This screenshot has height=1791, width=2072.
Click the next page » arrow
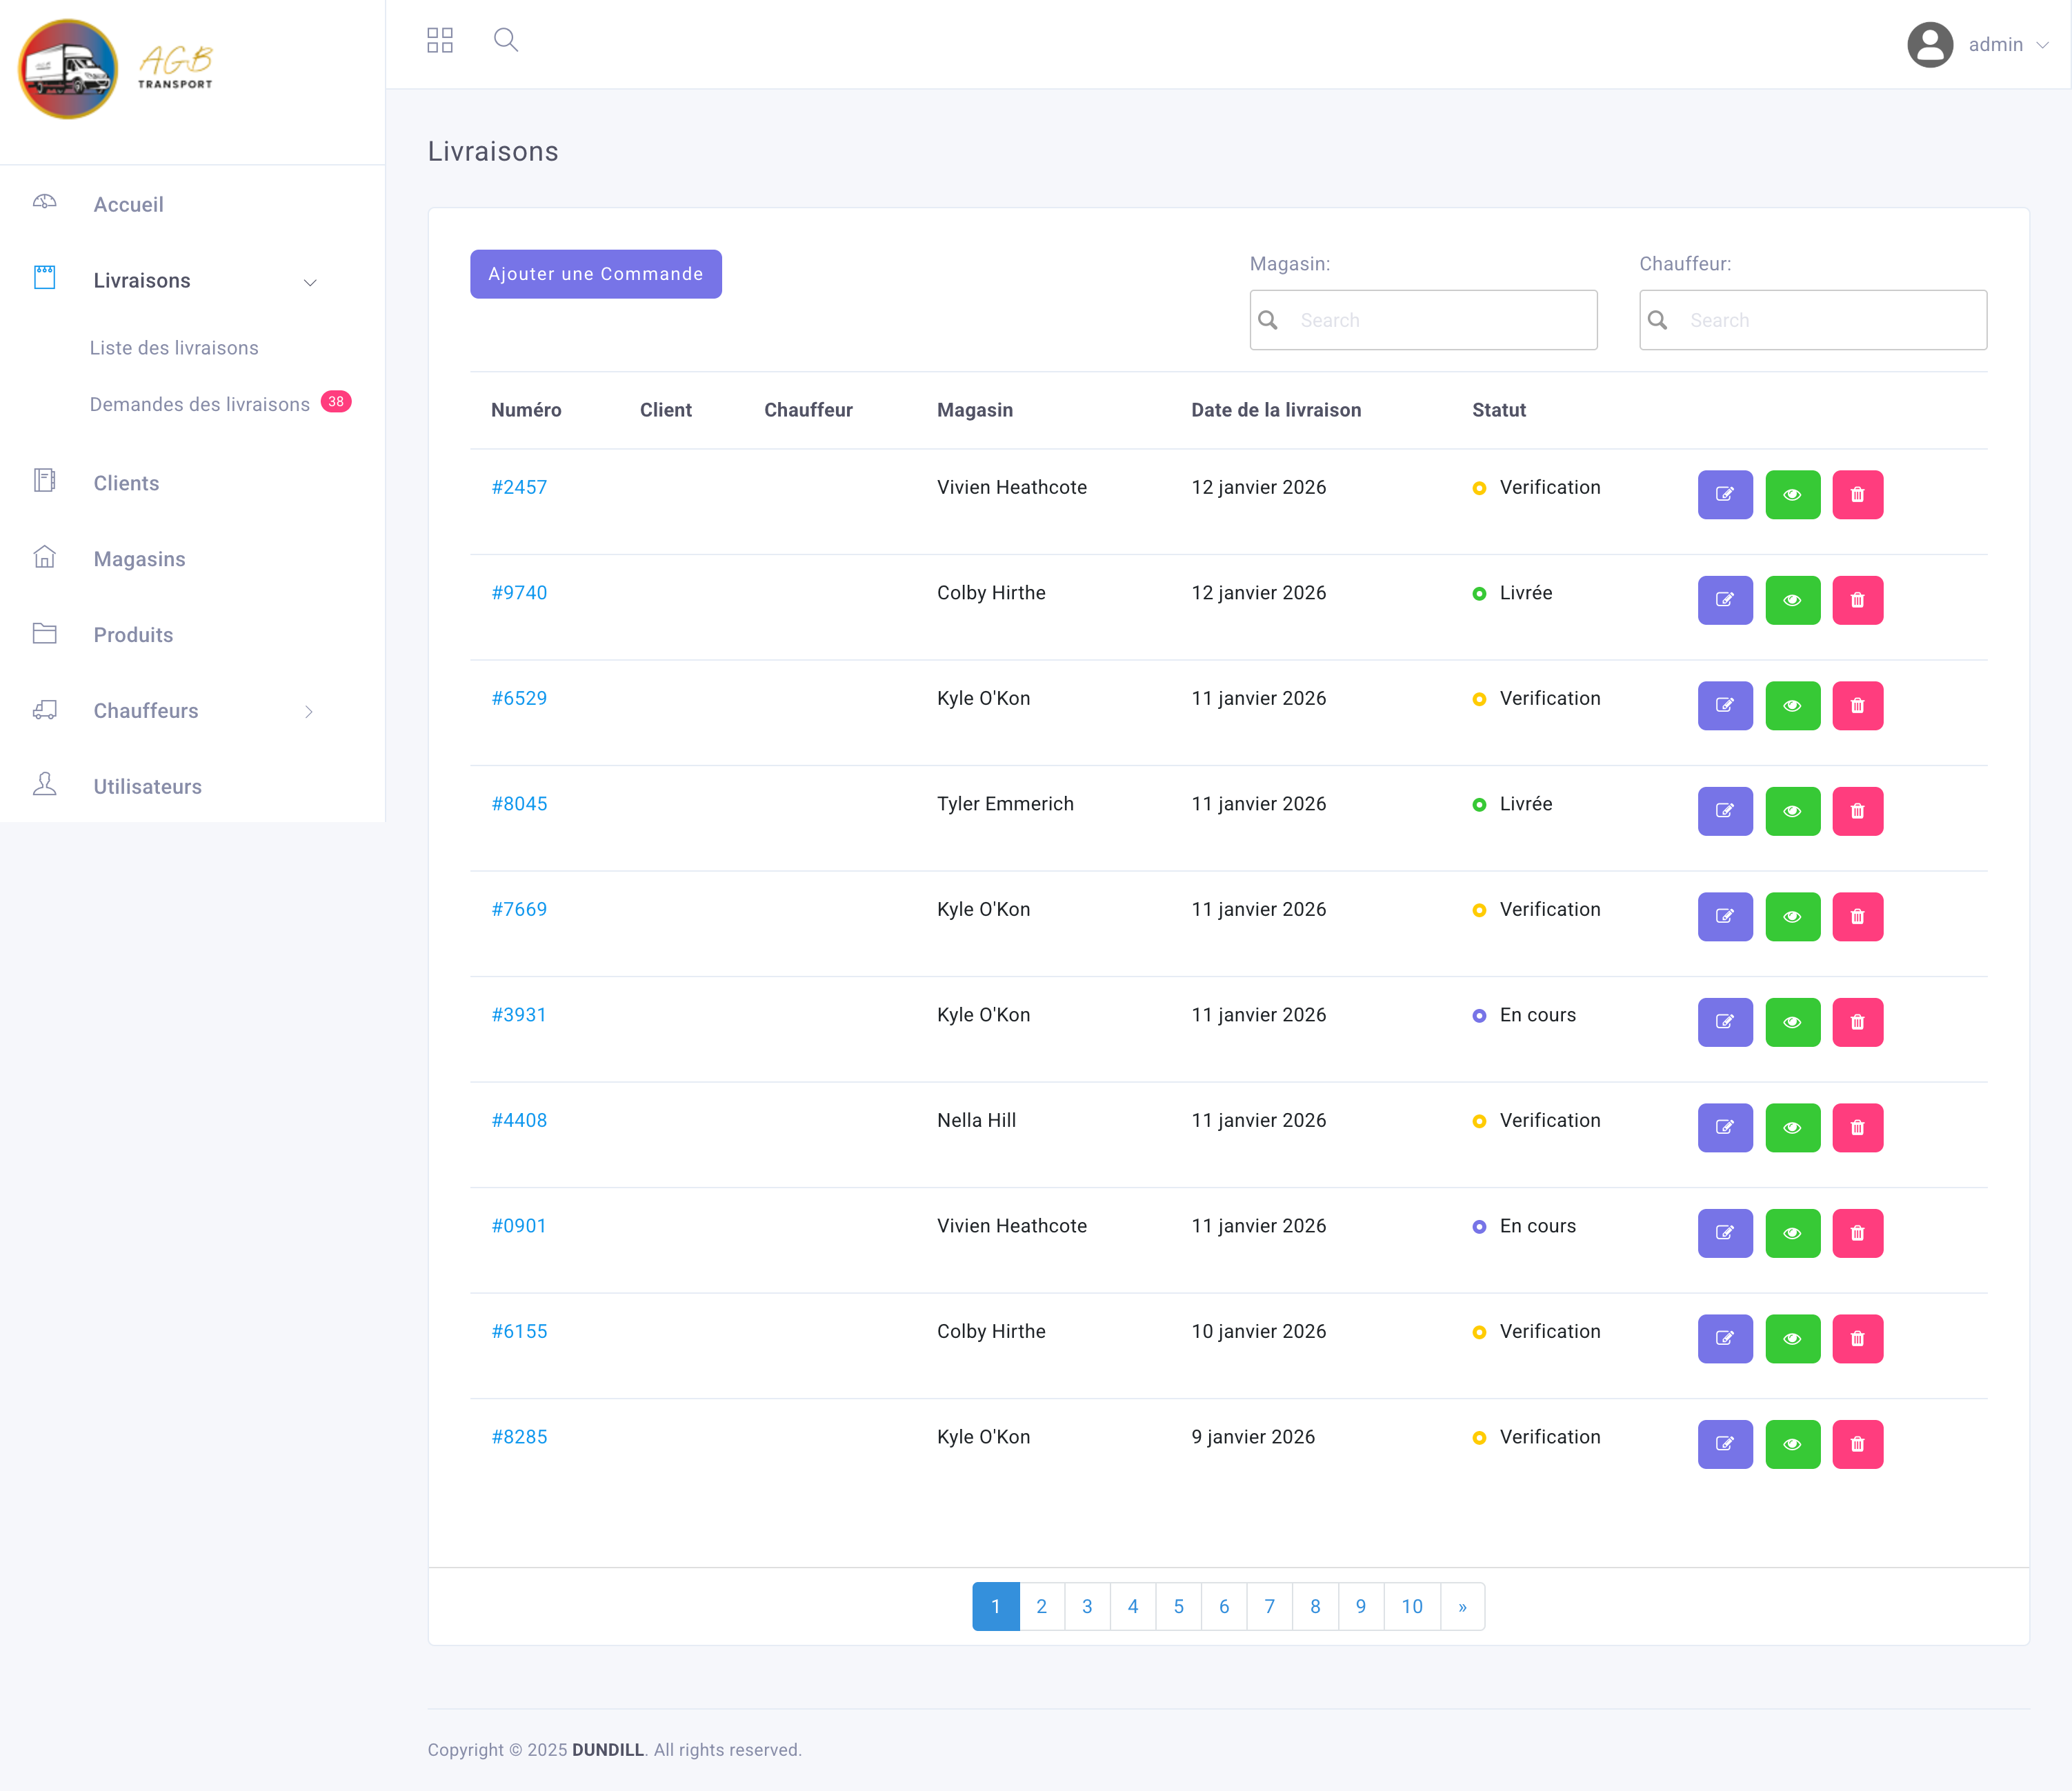coord(1462,1606)
